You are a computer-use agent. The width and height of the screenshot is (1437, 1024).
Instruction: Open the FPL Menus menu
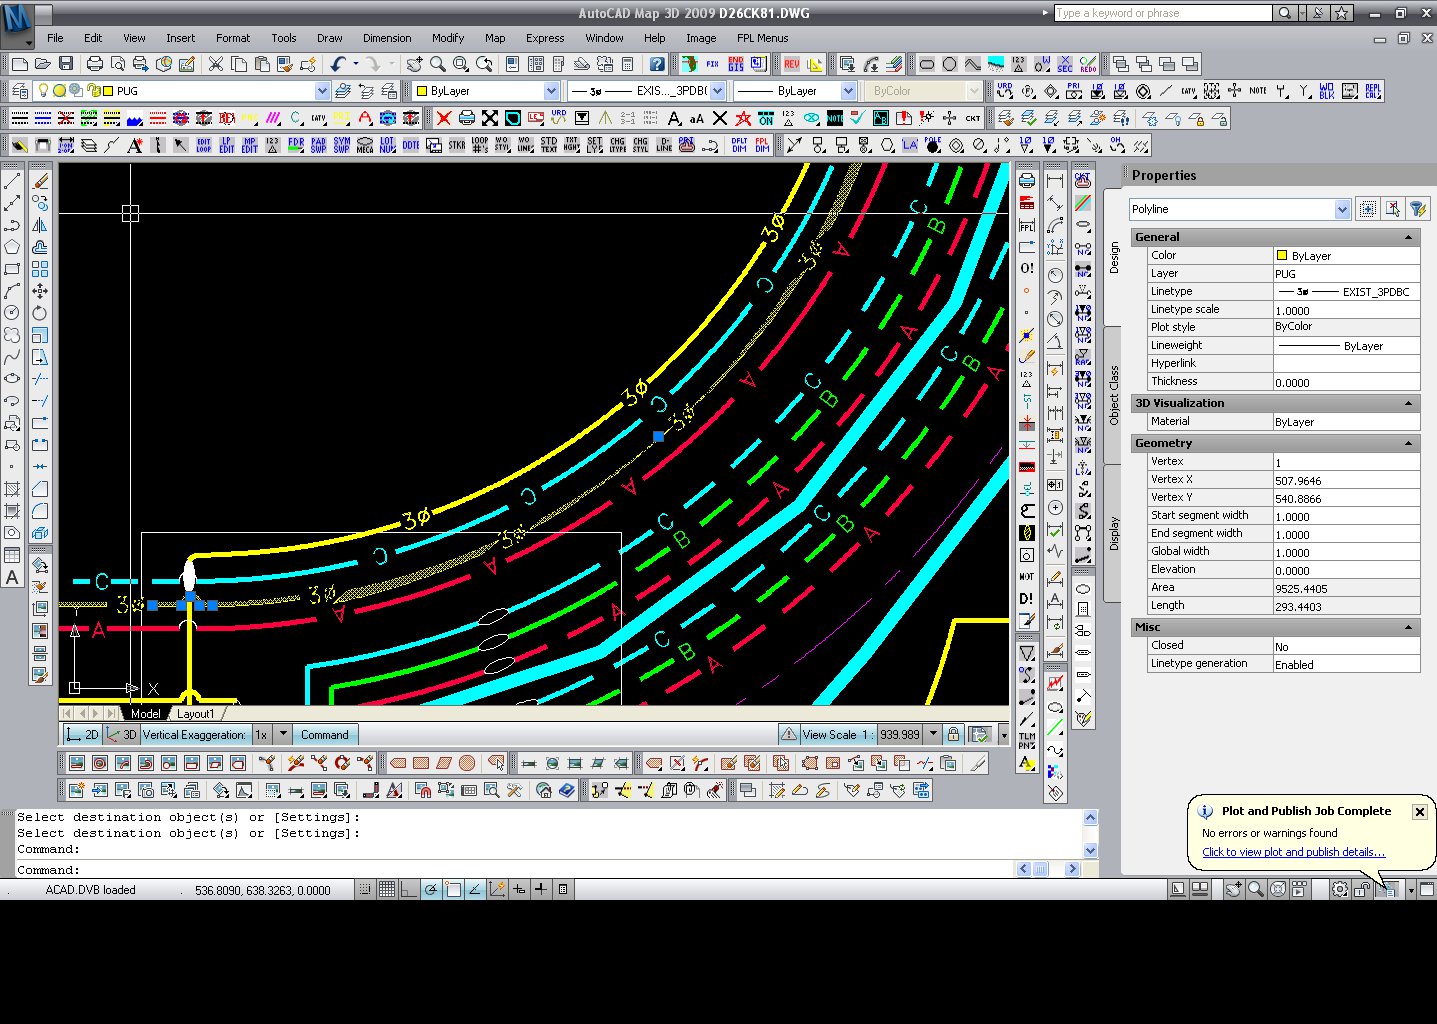pyautogui.click(x=762, y=38)
